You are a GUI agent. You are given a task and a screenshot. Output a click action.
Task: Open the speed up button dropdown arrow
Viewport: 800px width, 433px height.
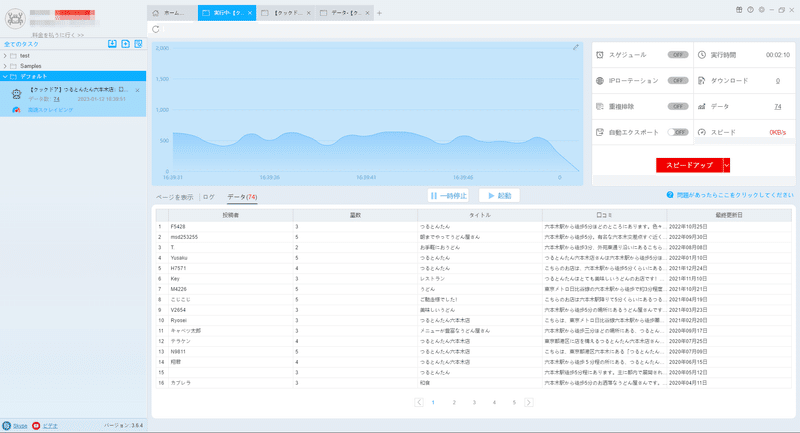(x=727, y=165)
